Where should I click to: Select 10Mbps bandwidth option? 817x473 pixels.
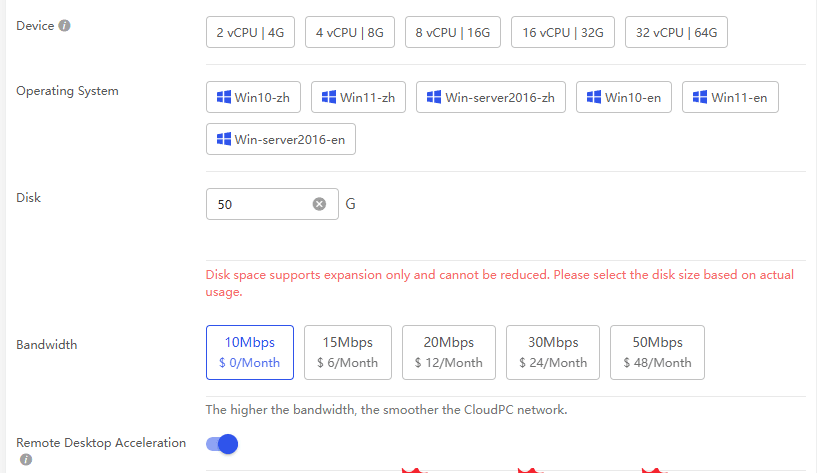point(250,353)
